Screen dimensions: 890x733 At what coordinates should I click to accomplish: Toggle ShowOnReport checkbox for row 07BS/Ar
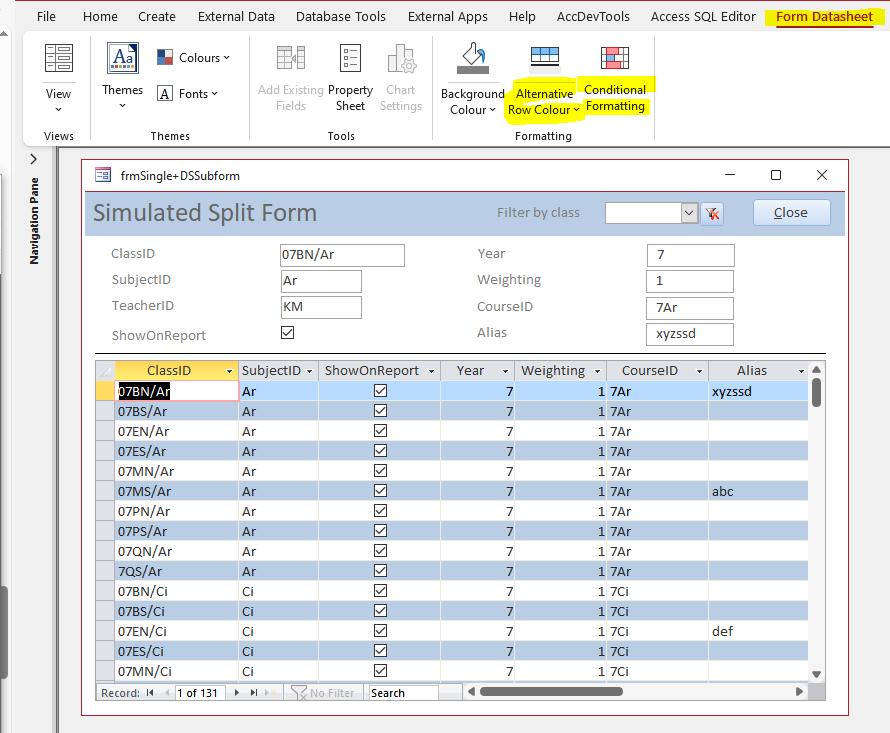380,411
